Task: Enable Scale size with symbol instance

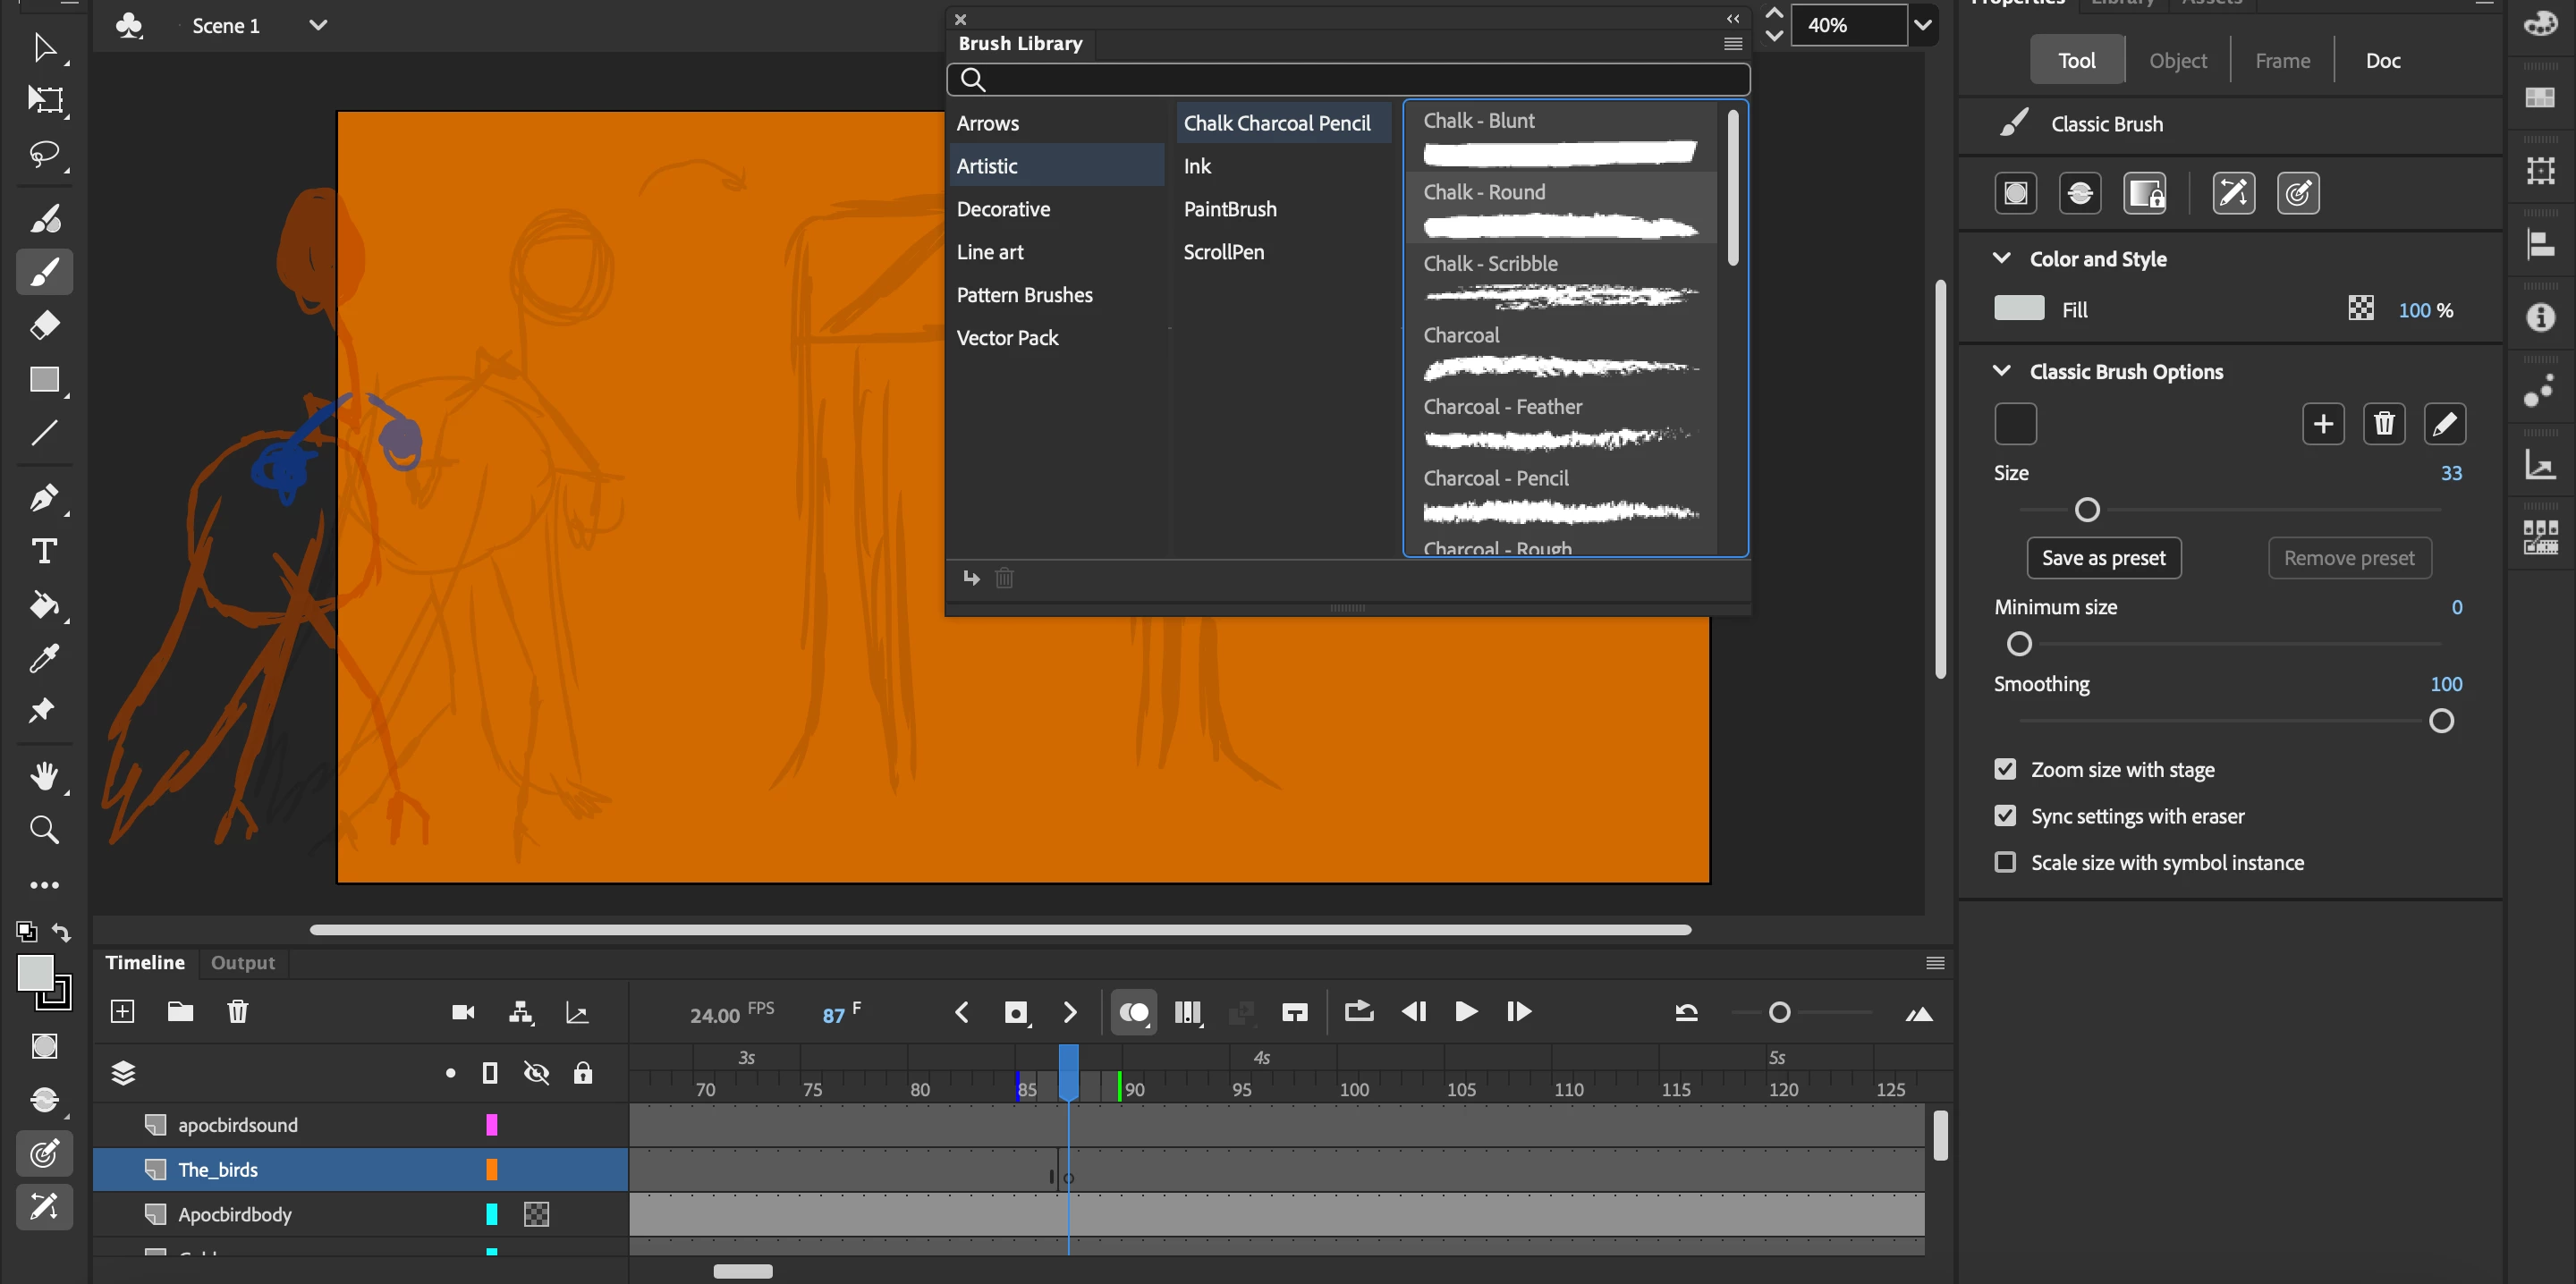Action: coord(2005,862)
